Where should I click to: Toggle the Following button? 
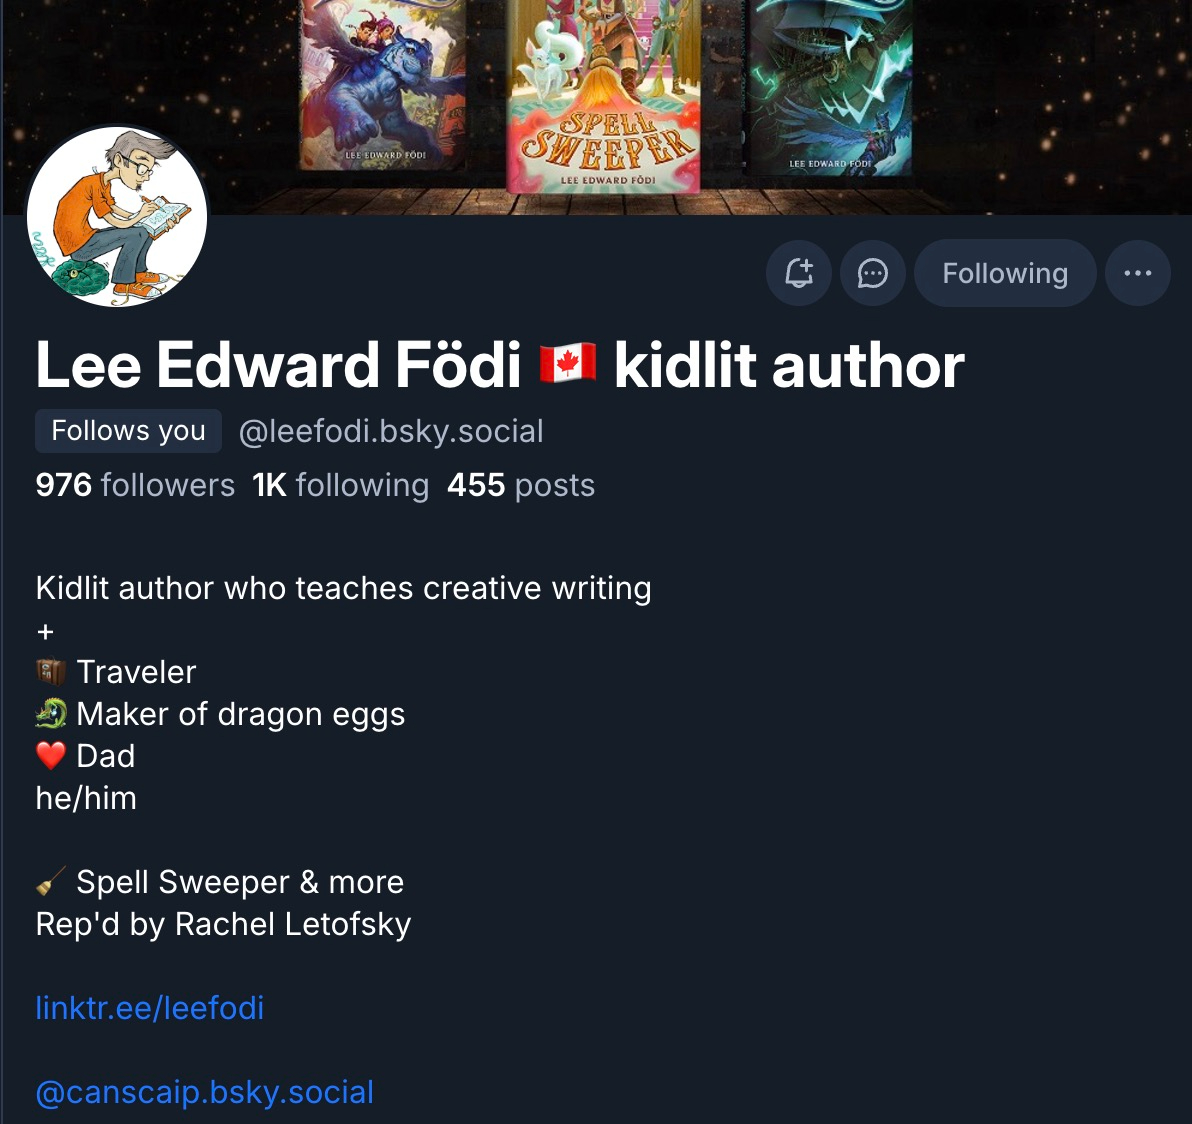1005,274
